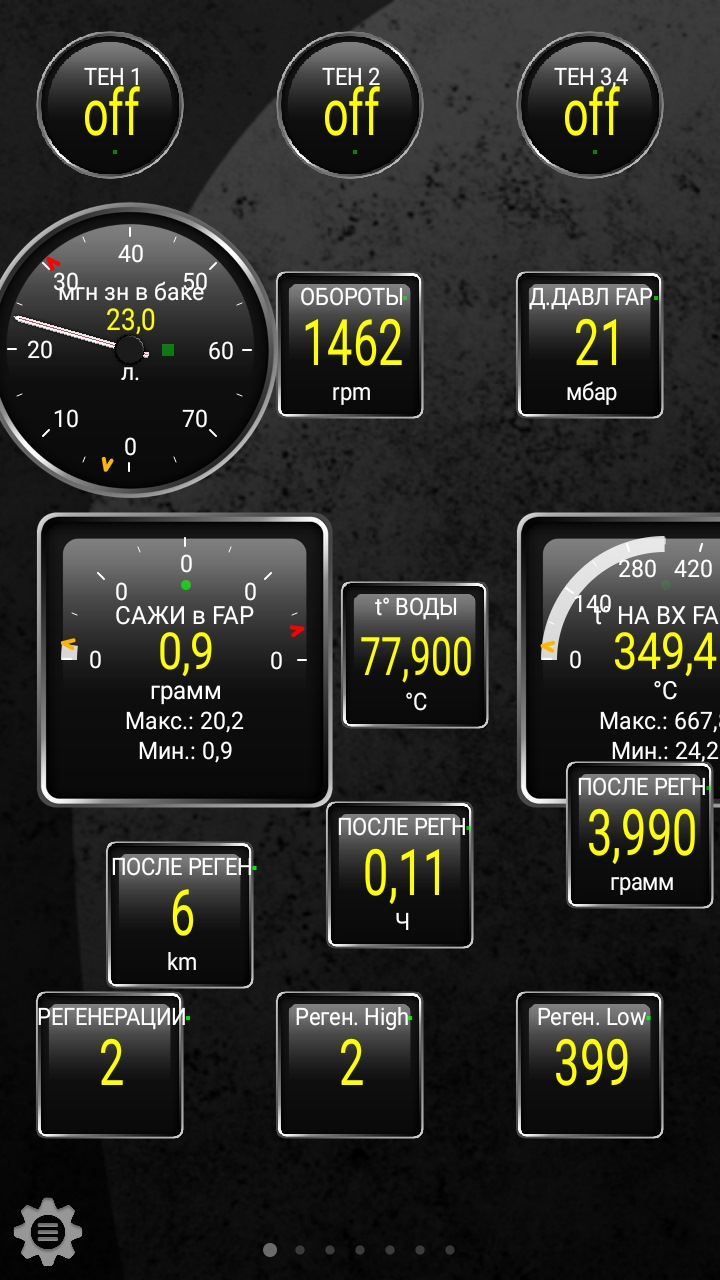Click the "Мин.: 24,2" temperature value

tap(664, 751)
